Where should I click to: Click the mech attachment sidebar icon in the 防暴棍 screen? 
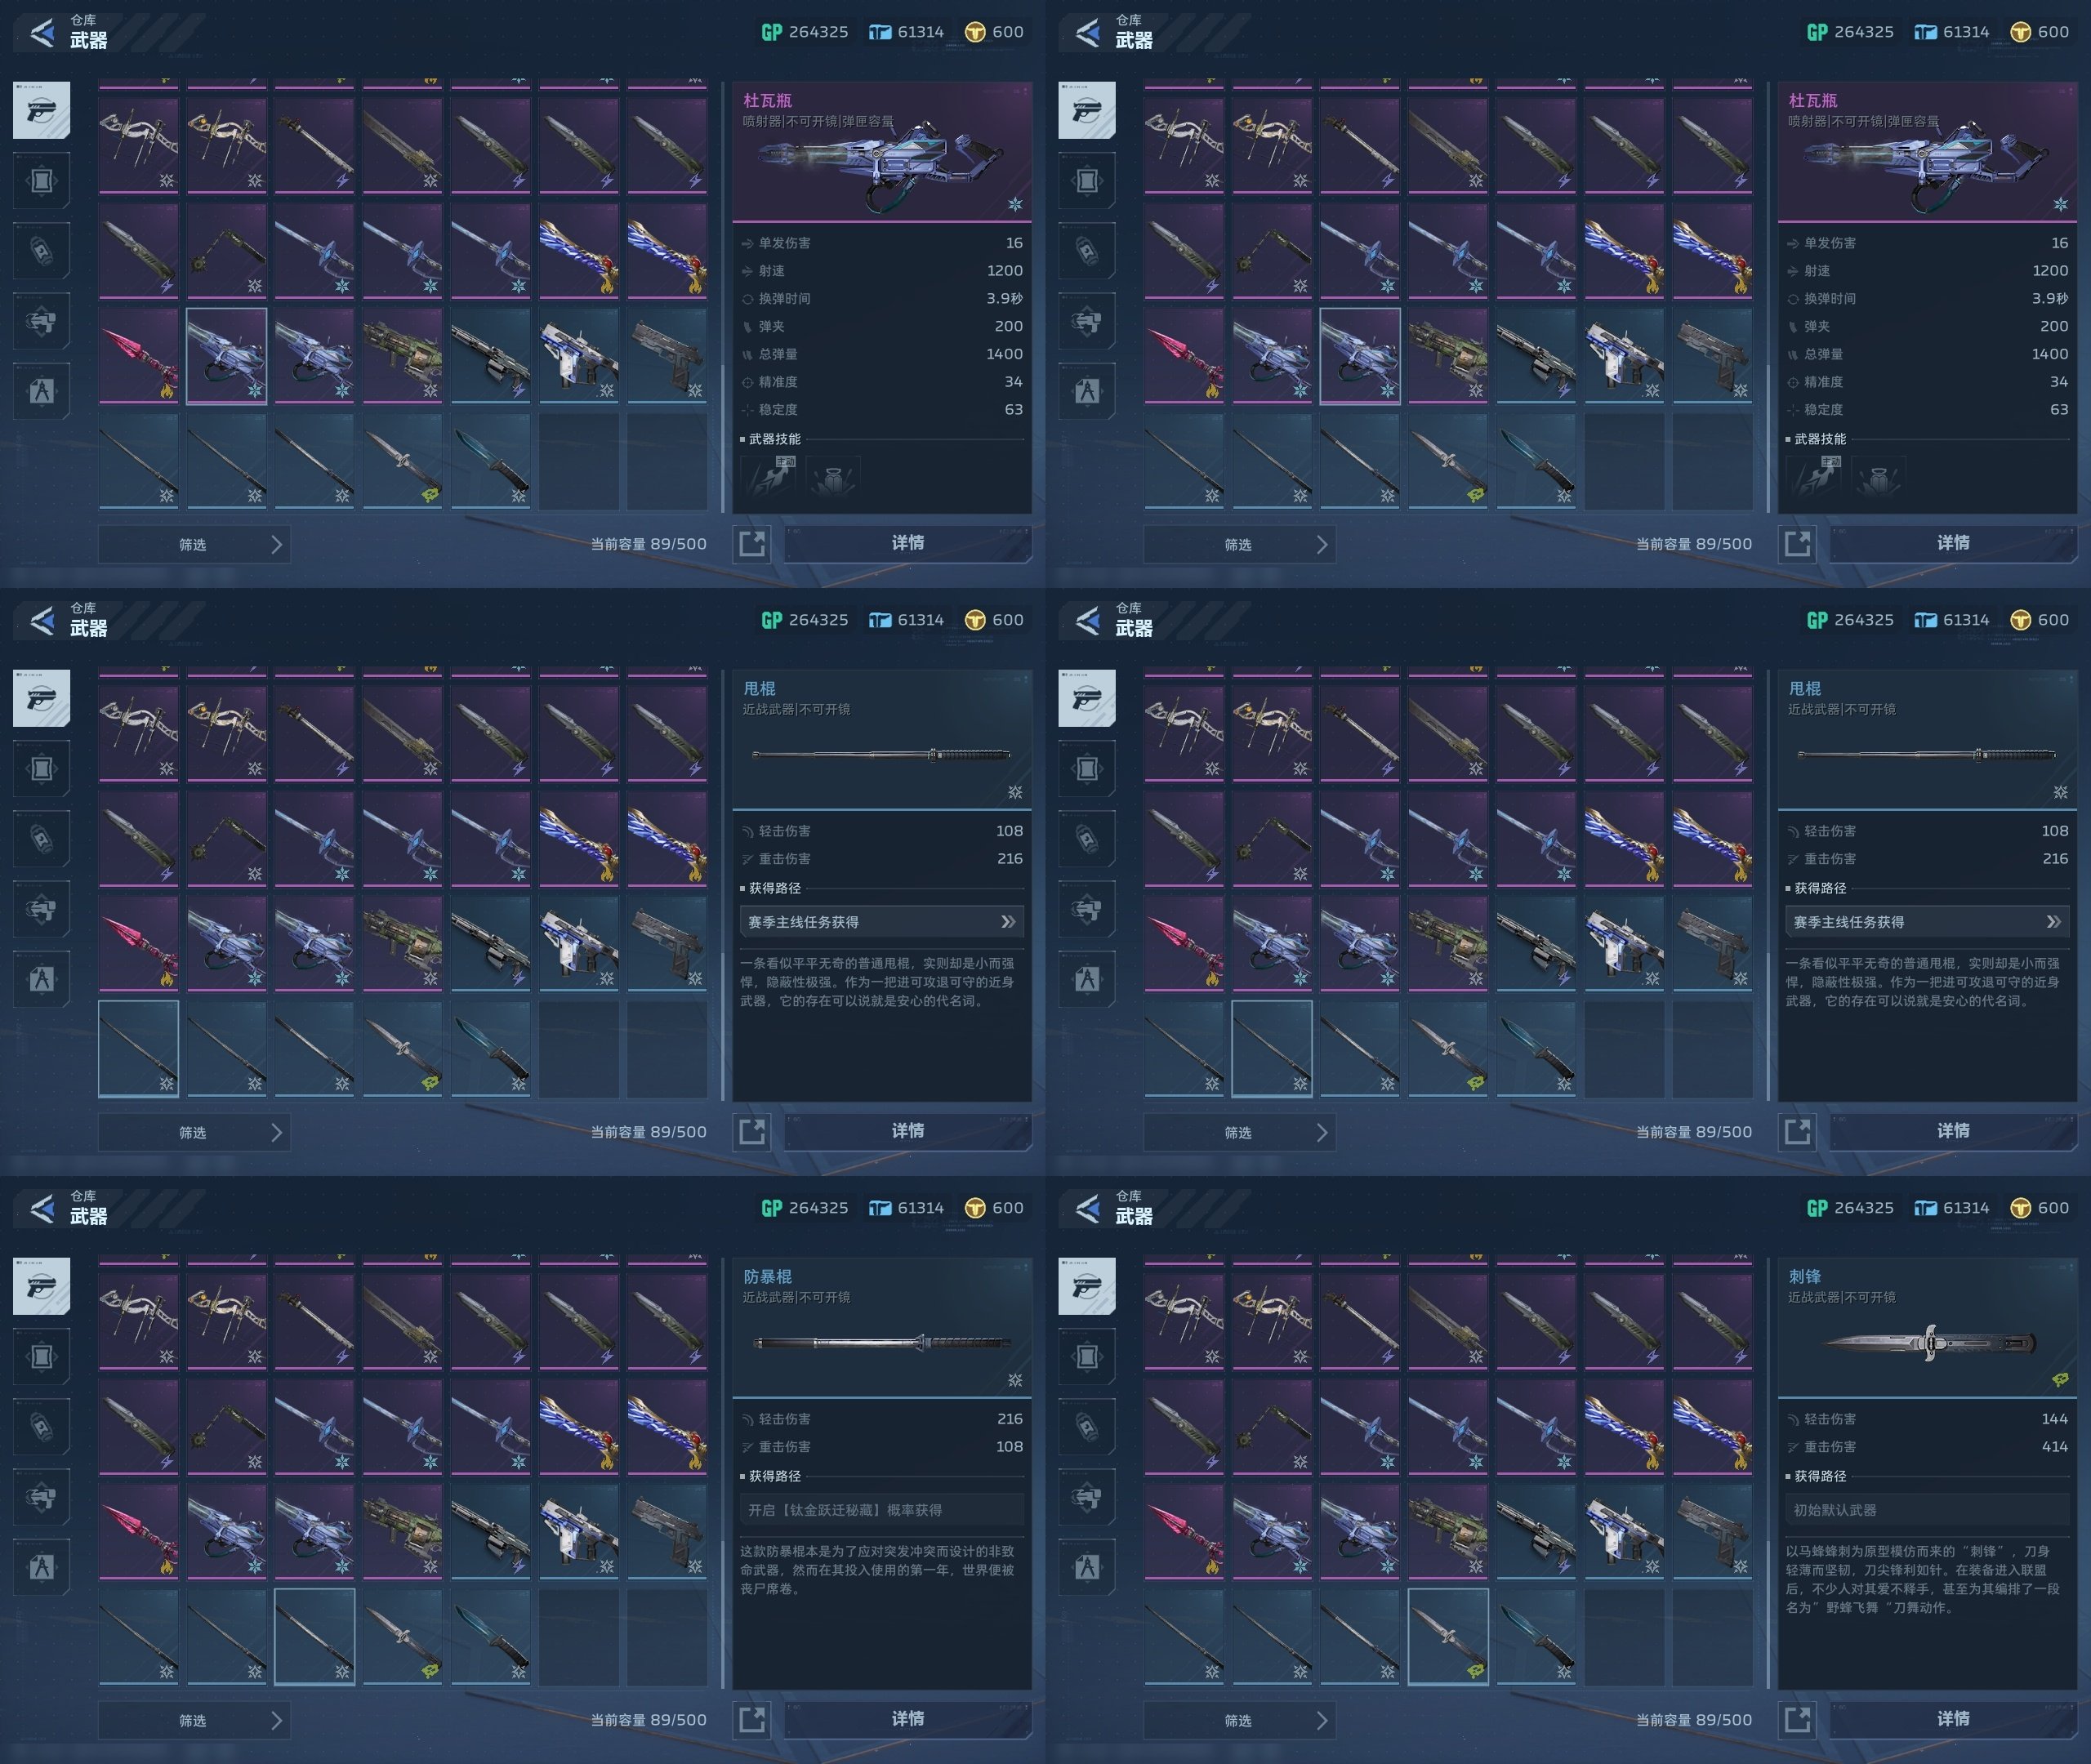pos(41,1496)
